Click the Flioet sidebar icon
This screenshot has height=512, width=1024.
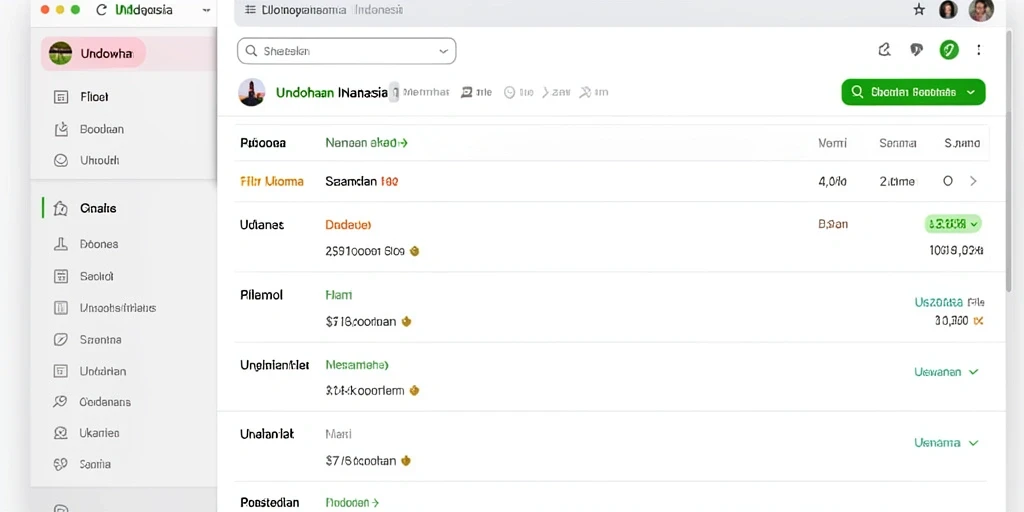(x=61, y=97)
